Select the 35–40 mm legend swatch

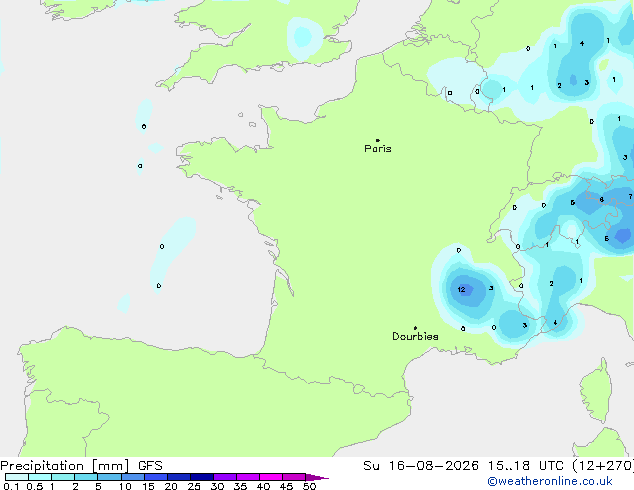click(248, 477)
